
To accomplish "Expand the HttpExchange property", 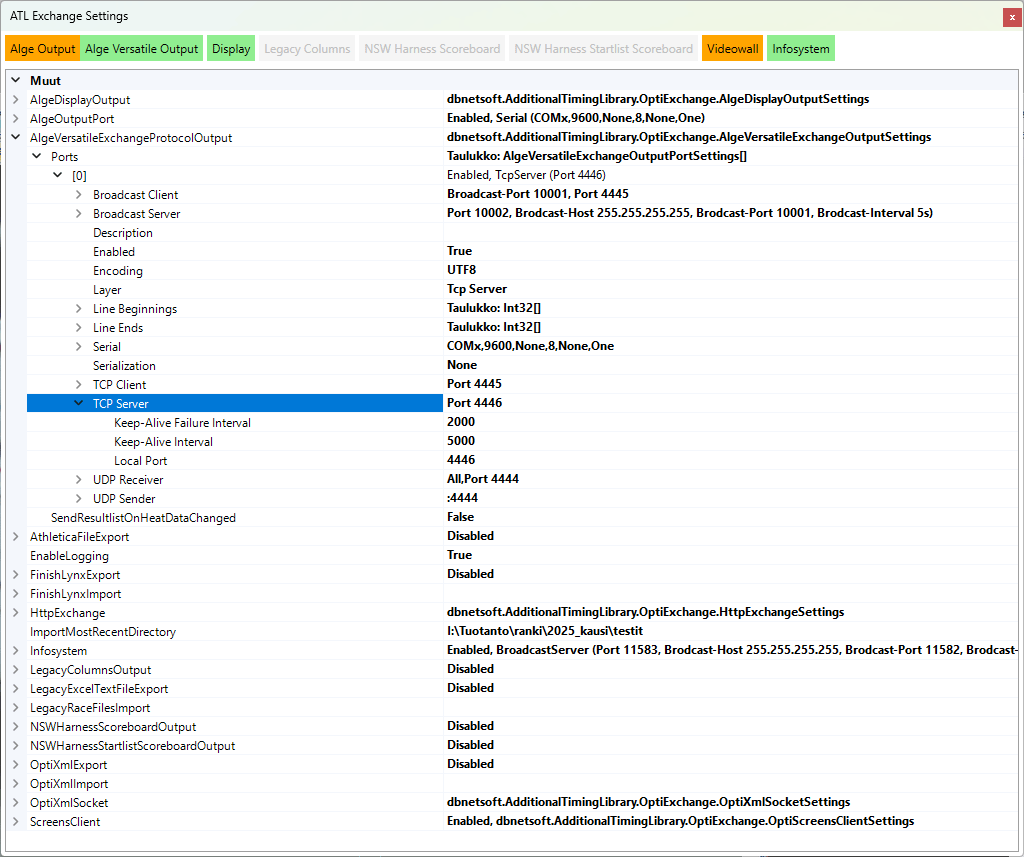I will [x=16, y=613].
